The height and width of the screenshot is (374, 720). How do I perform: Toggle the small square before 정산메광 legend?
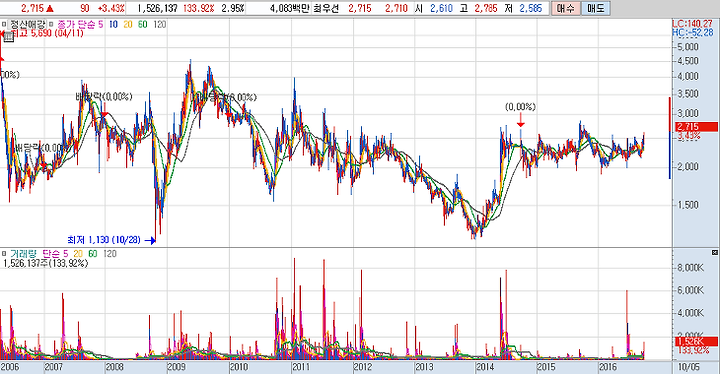coord(4,24)
